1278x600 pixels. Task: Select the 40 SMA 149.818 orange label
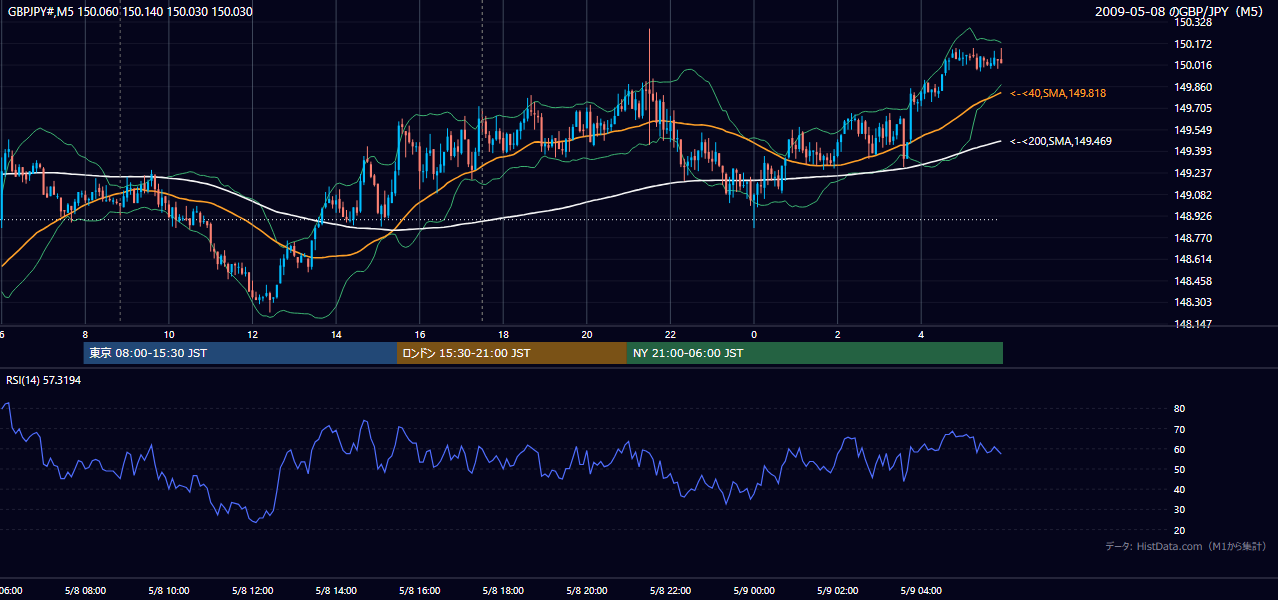(1058, 93)
